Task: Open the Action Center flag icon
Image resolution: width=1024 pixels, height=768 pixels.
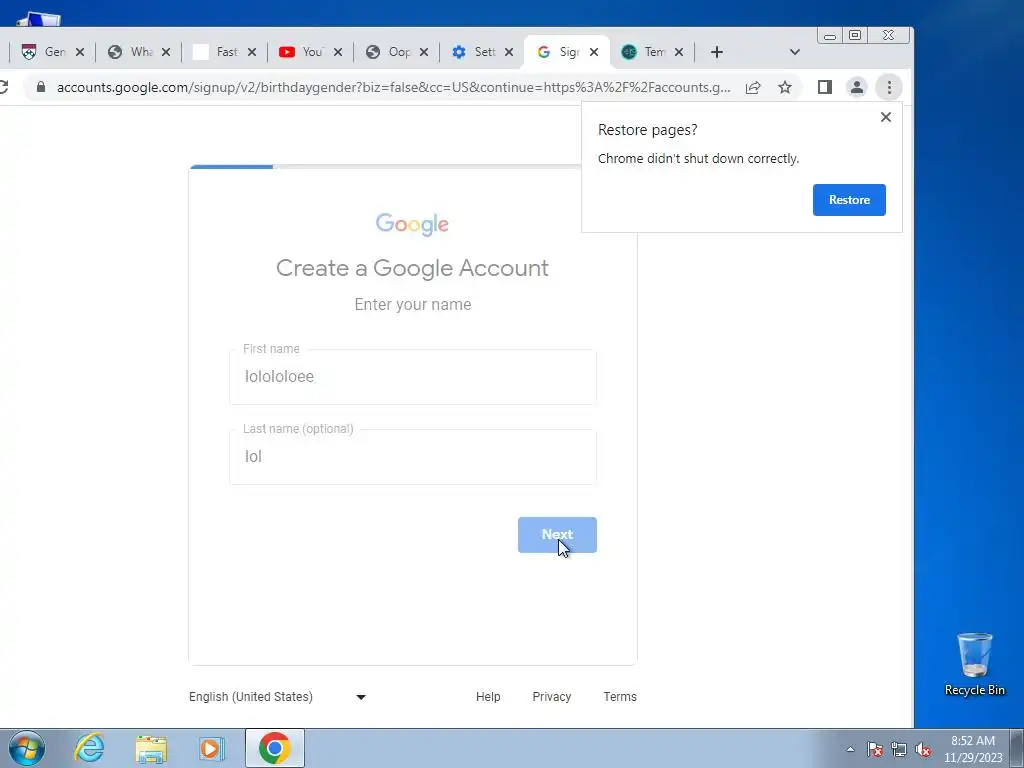Action: (x=875, y=749)
